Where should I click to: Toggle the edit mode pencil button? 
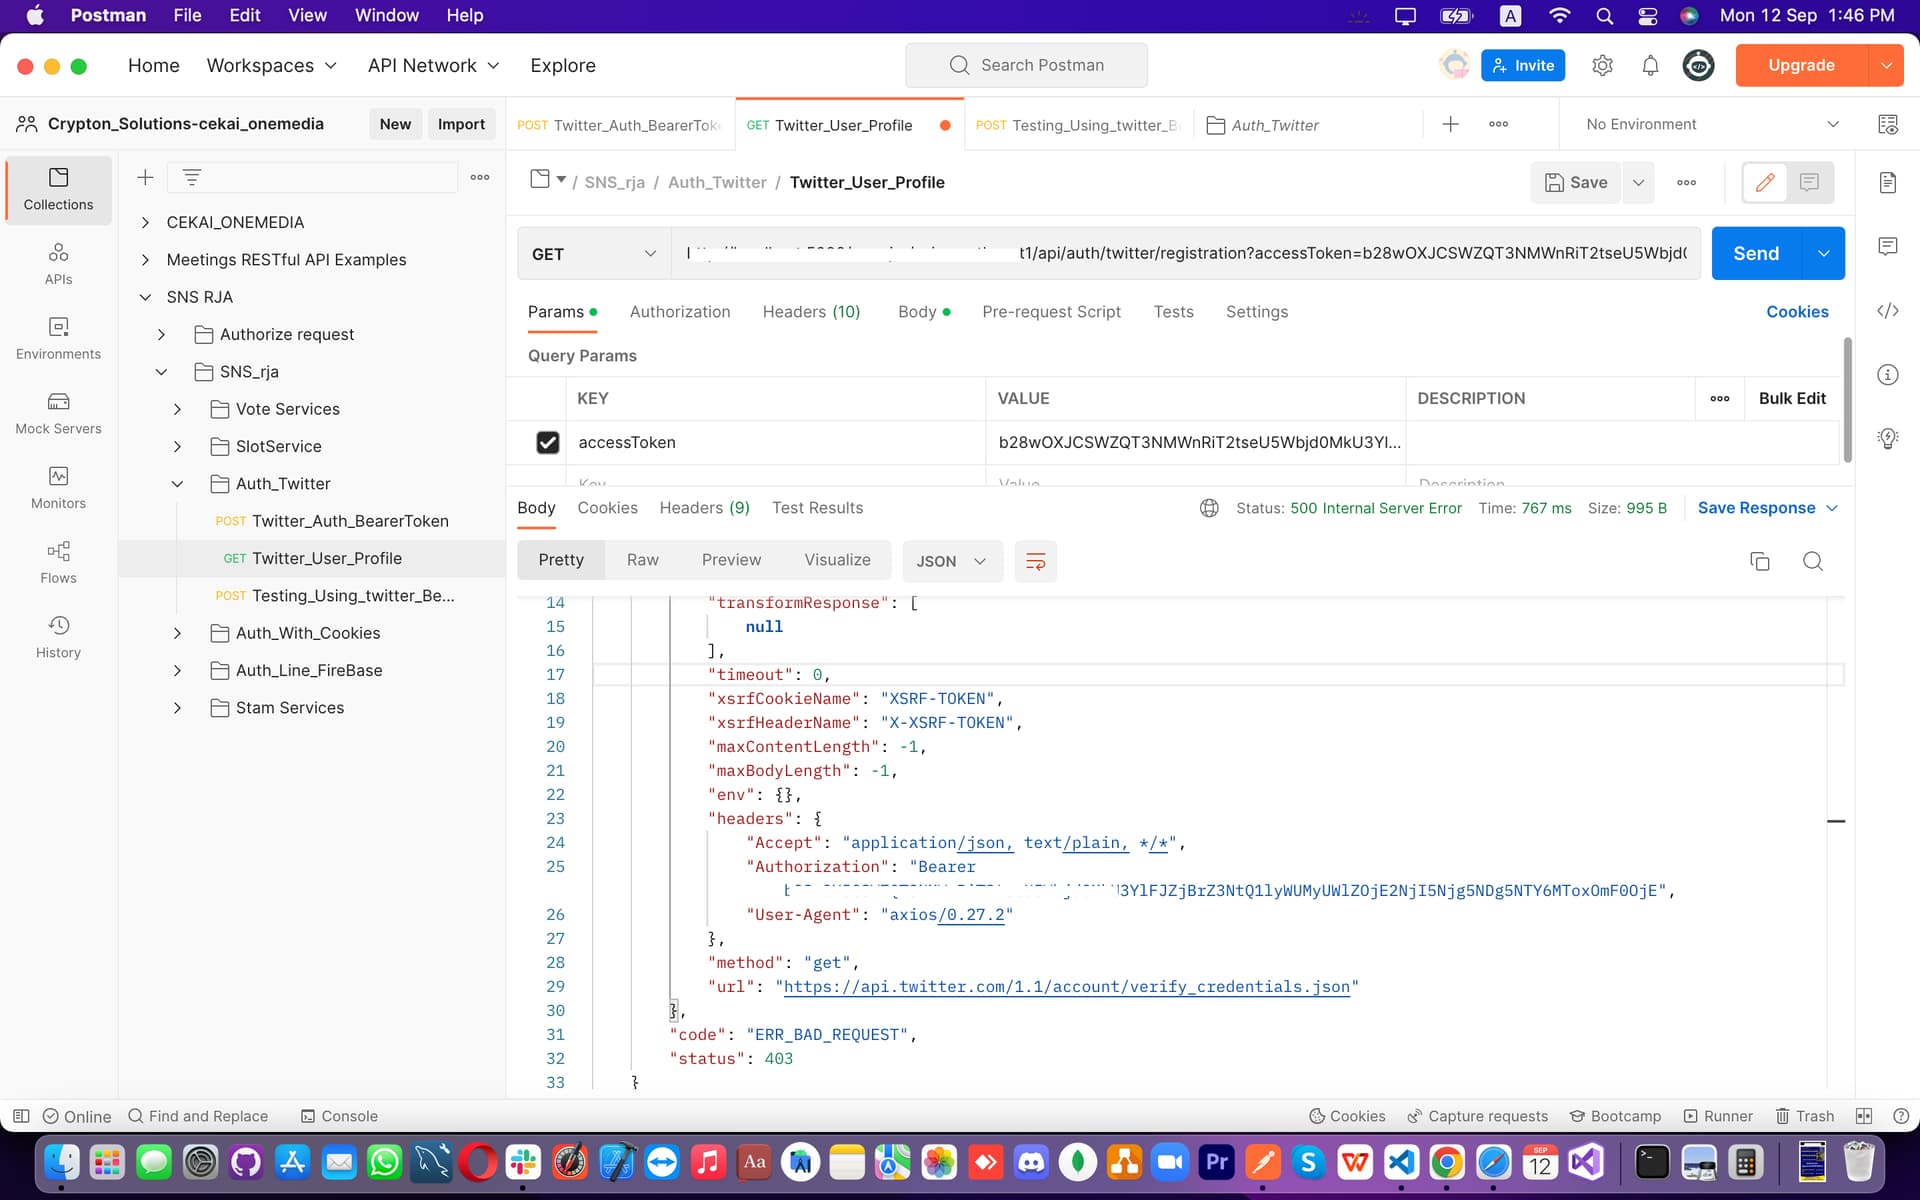click(x=1765, y=182)
